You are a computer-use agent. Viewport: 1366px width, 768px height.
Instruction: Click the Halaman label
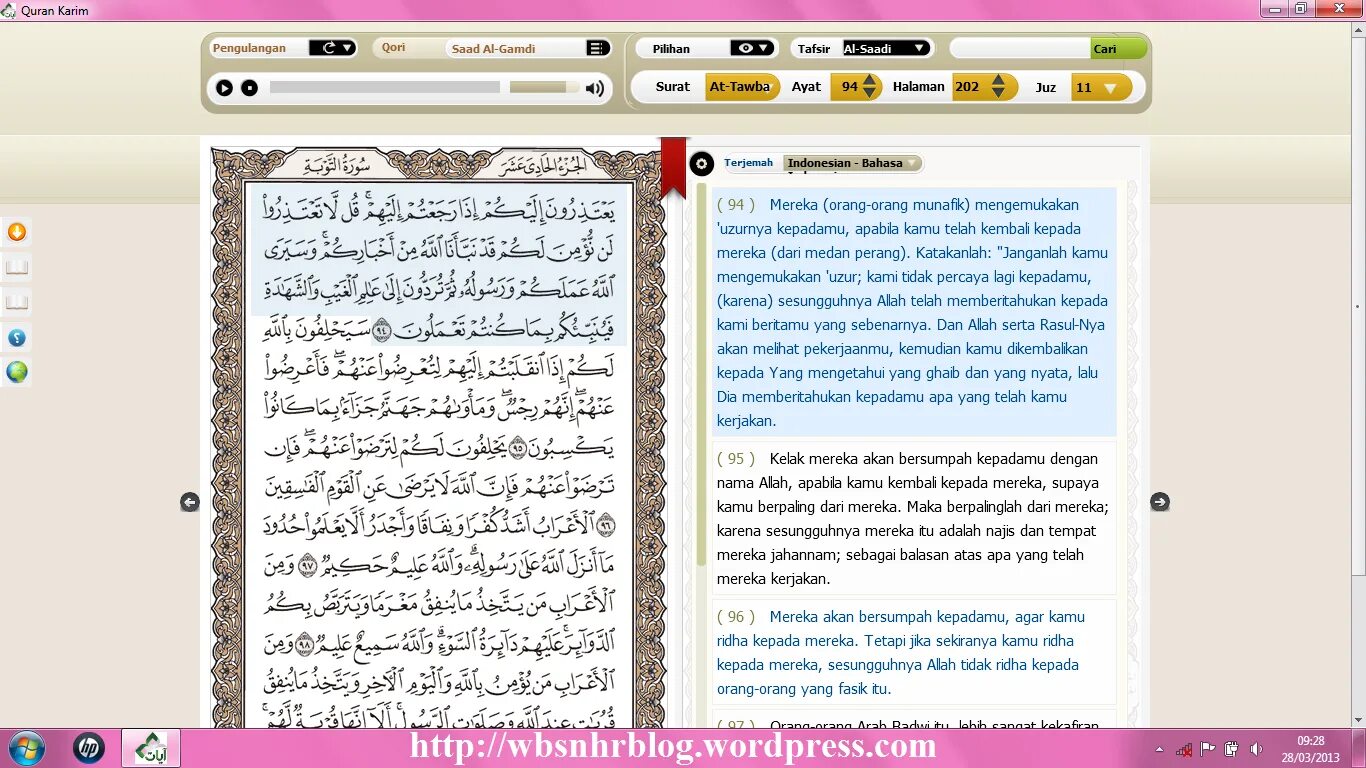(919, 87)
